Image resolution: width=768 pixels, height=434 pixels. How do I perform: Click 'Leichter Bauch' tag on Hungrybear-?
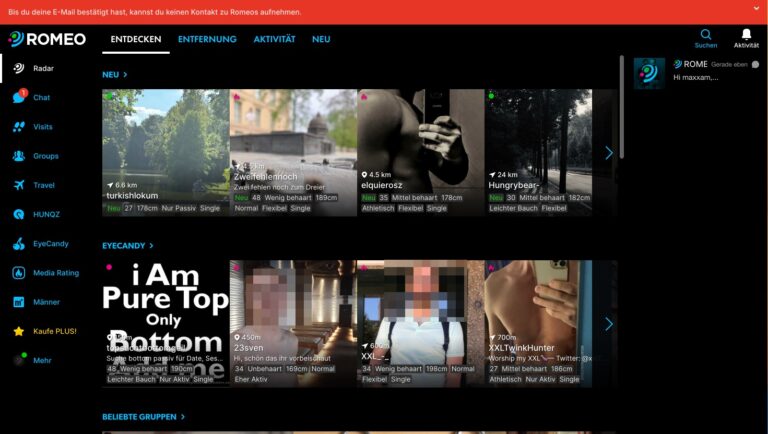(x=513, y=208)
